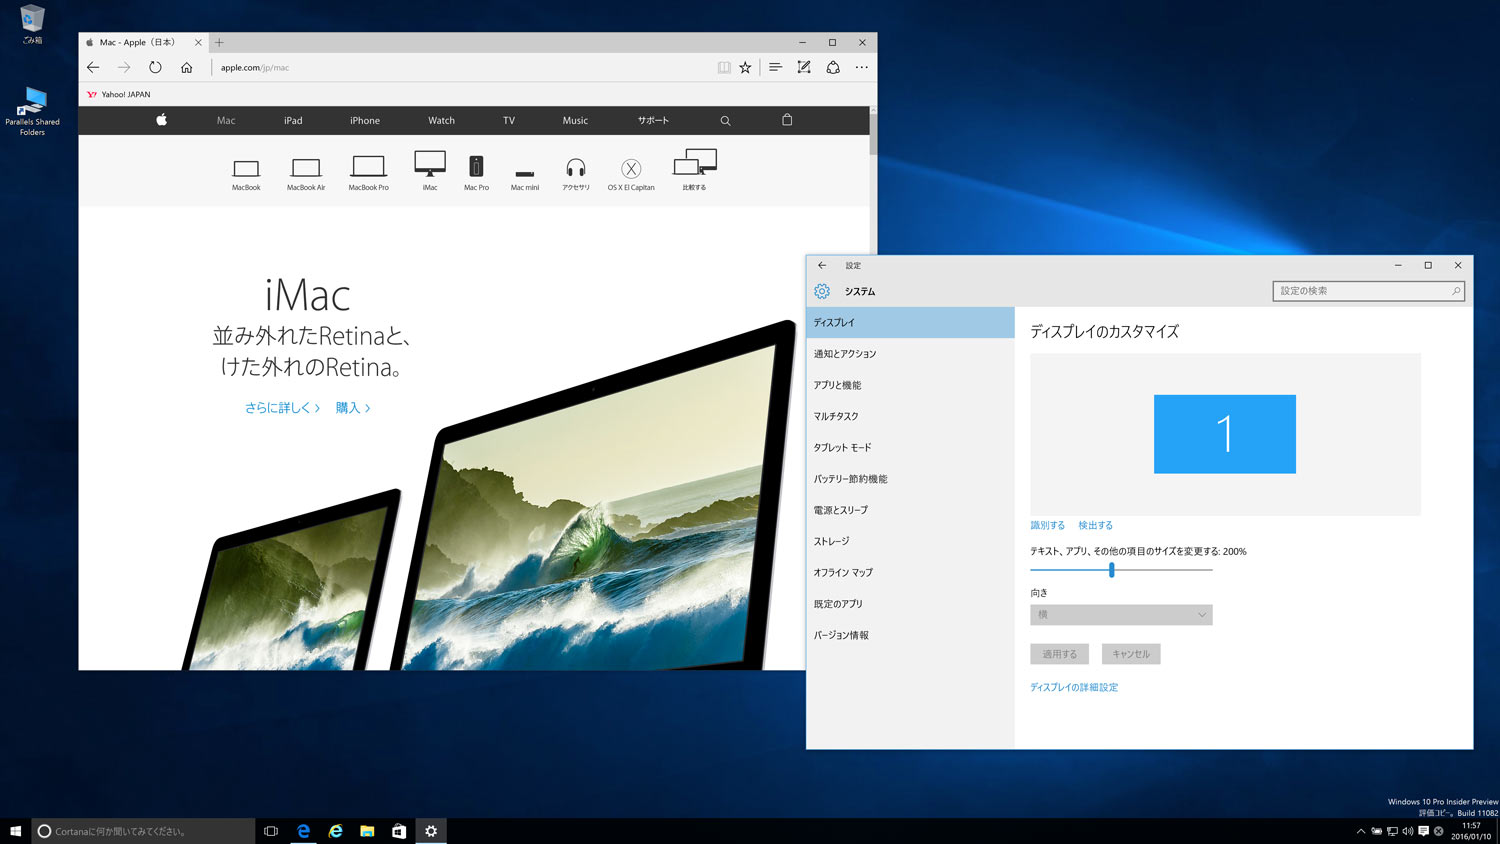
Task: Open the Edge share icon
Action: 833,67
